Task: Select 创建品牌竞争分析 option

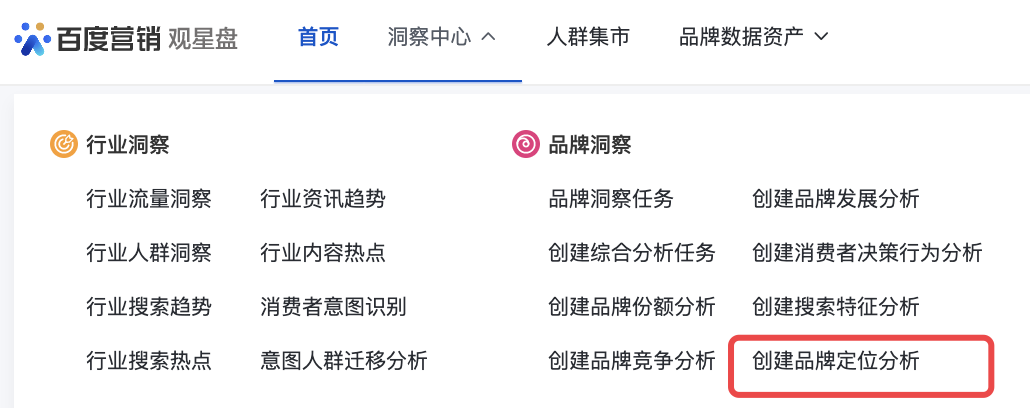Action: (632, 361)
